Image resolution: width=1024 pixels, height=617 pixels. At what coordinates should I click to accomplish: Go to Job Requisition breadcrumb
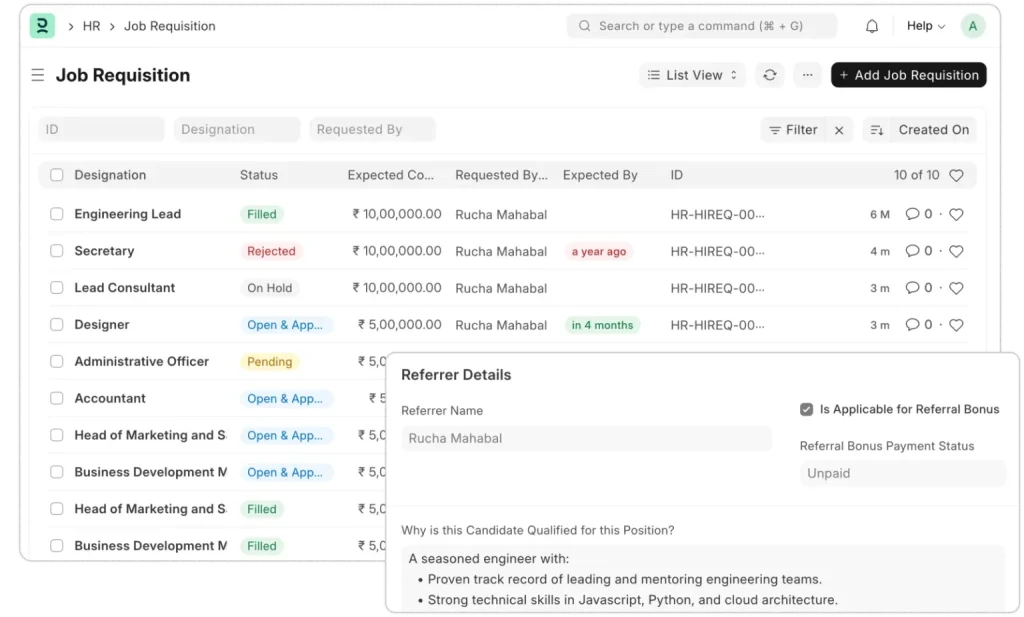click(x=169, y=26)
